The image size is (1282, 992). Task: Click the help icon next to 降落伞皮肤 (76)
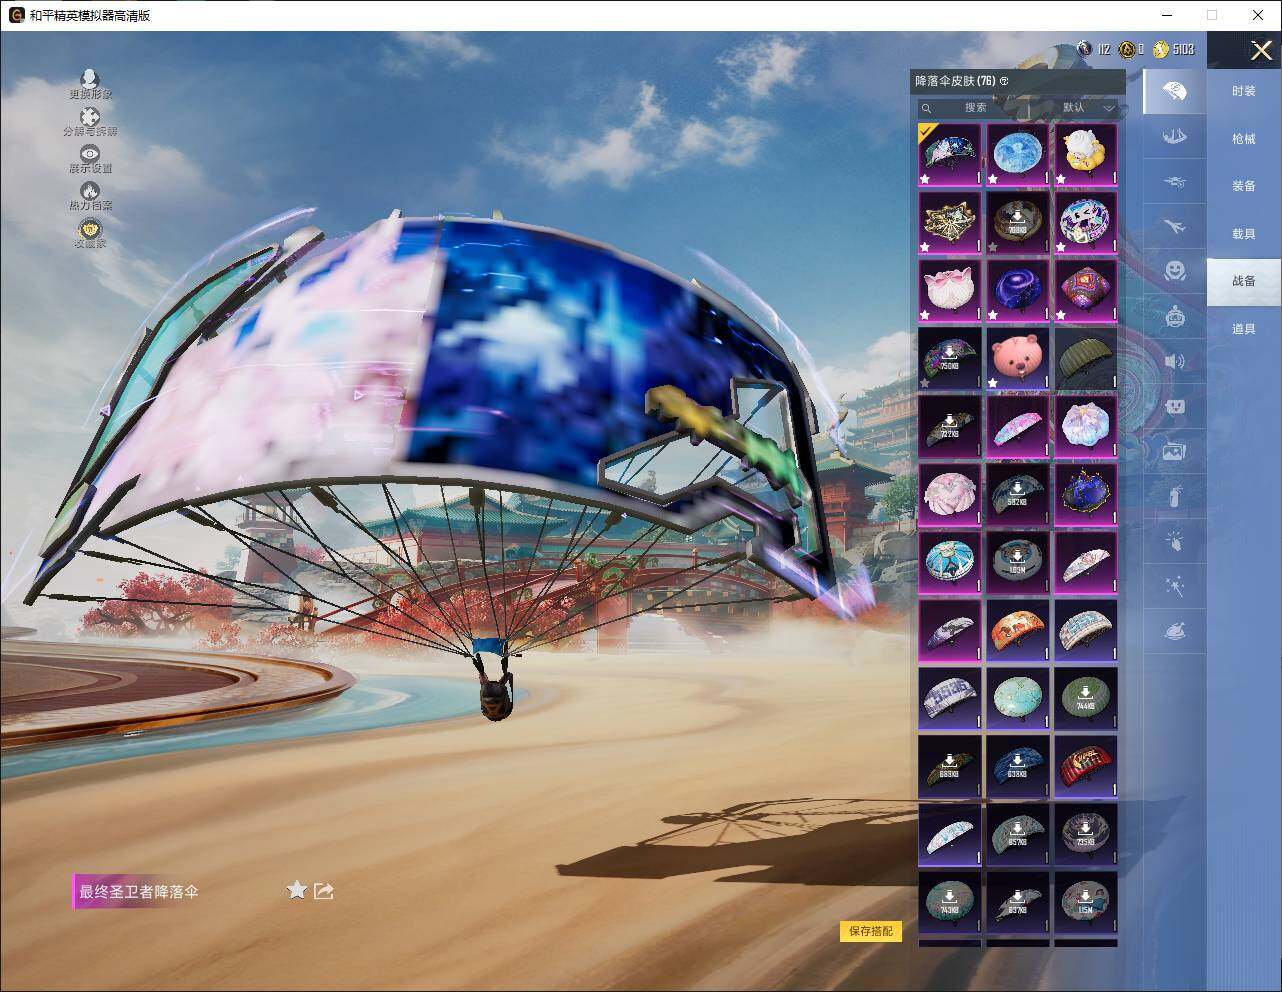(x=1004, y=81)
